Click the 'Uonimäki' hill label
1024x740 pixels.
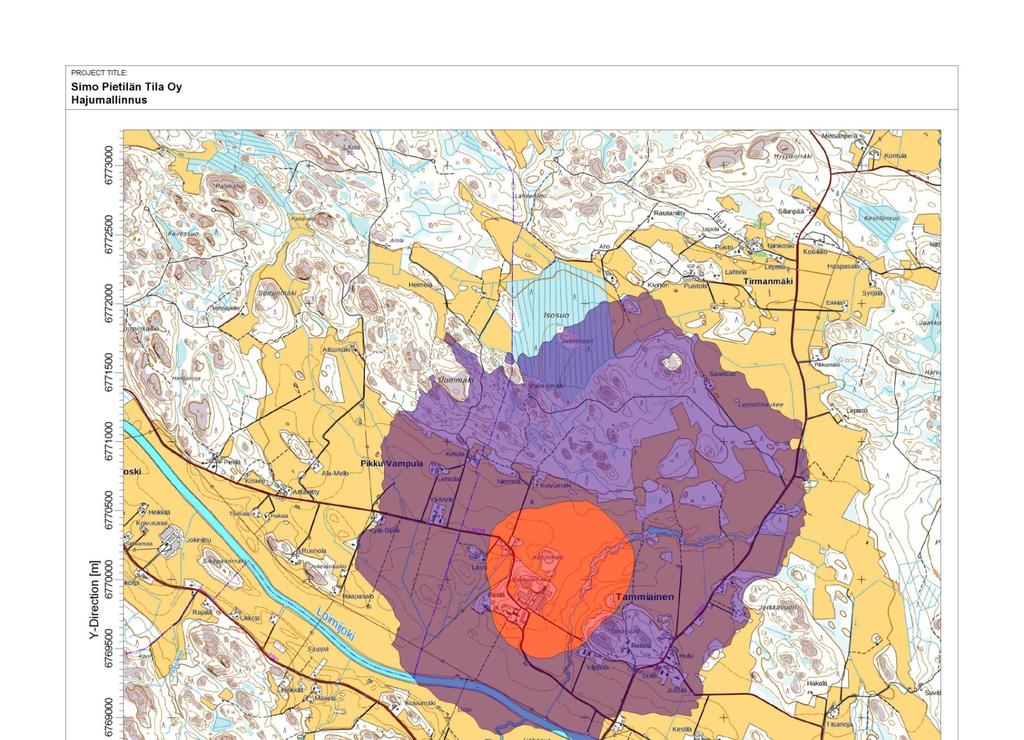point(454,379)
